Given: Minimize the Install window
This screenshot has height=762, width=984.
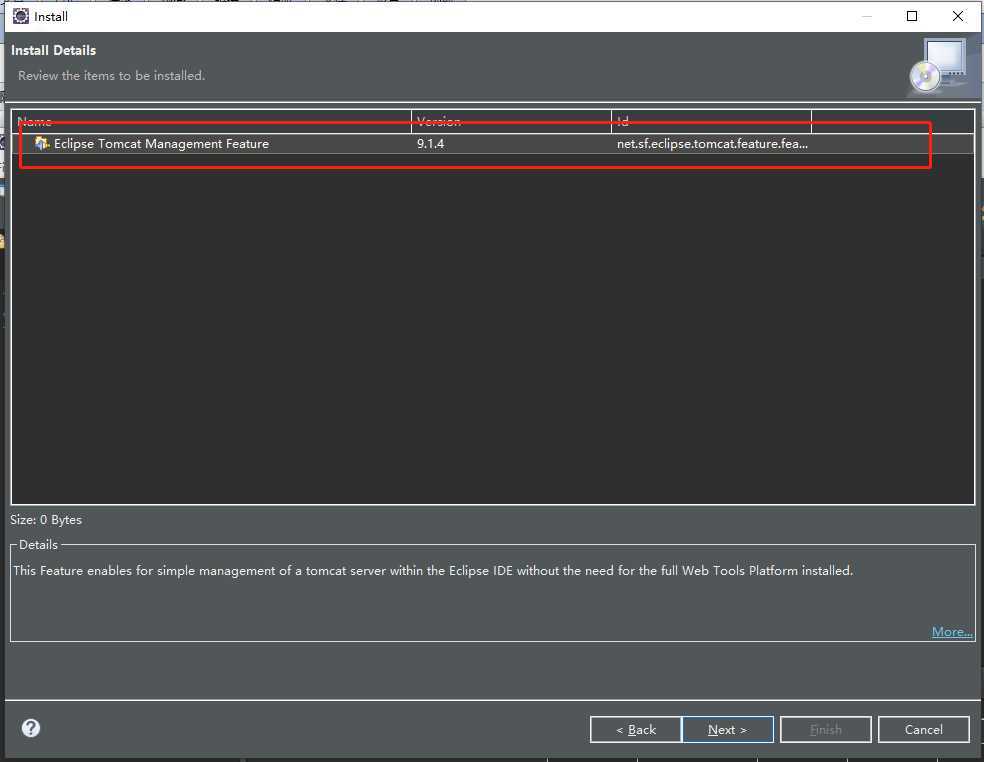Looking at the screenshot, I should coord(867,16).
